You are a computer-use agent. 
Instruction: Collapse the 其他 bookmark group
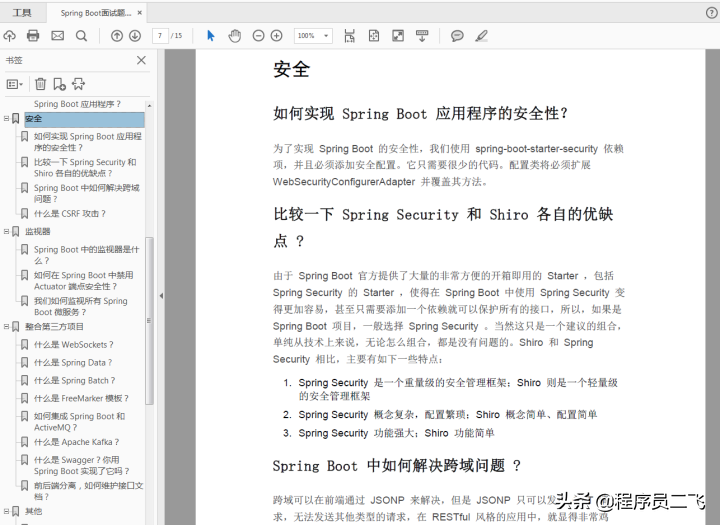coord(6,511)
